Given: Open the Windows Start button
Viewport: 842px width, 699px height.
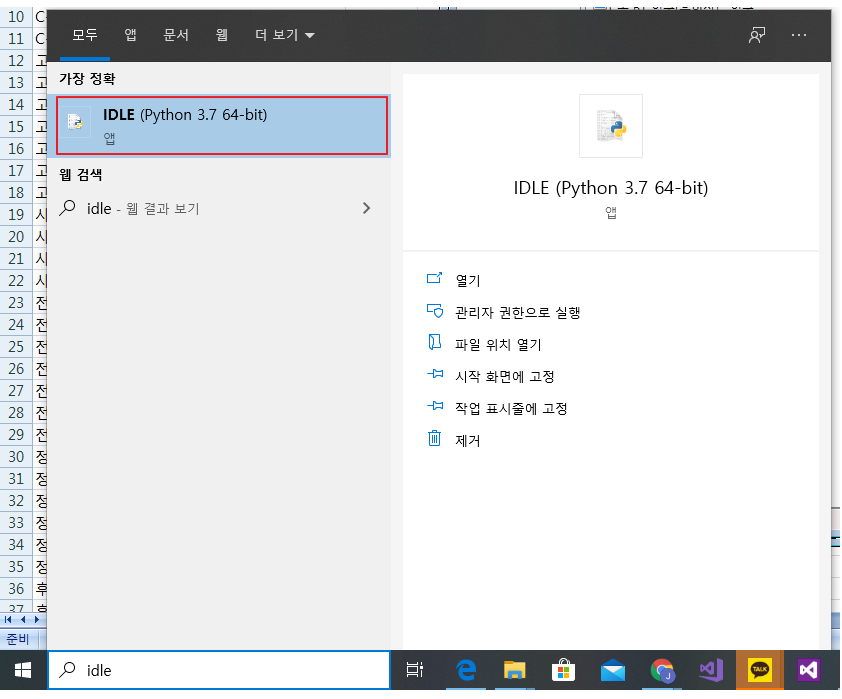Looking at the screenshot, I should click(23, 670).
